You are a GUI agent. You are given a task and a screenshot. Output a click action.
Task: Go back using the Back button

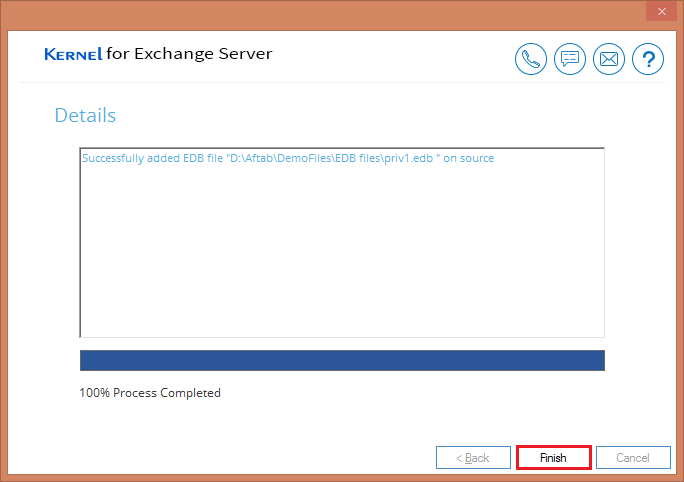[x=472, y=457]
